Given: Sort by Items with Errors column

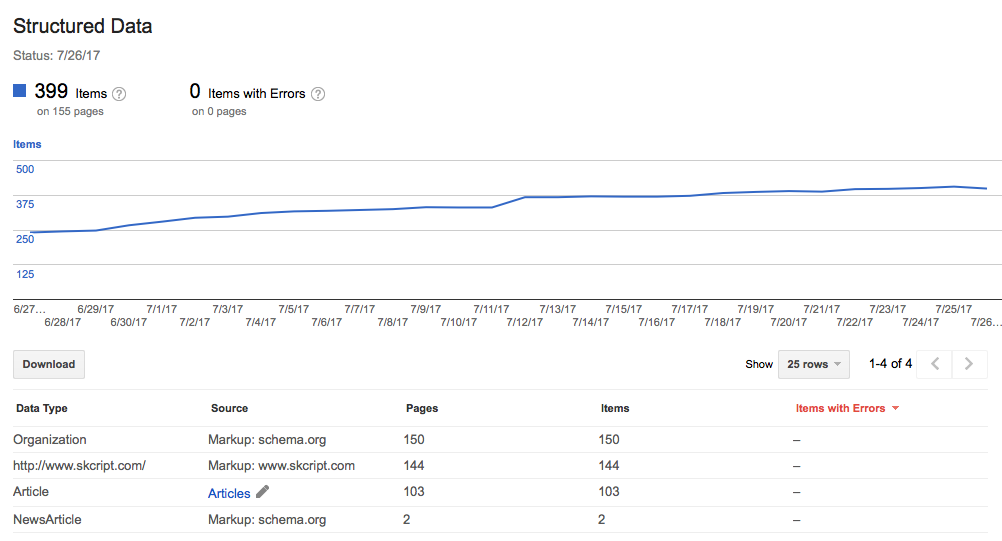Looking at the screenshot, I should (x=846, y=408).
